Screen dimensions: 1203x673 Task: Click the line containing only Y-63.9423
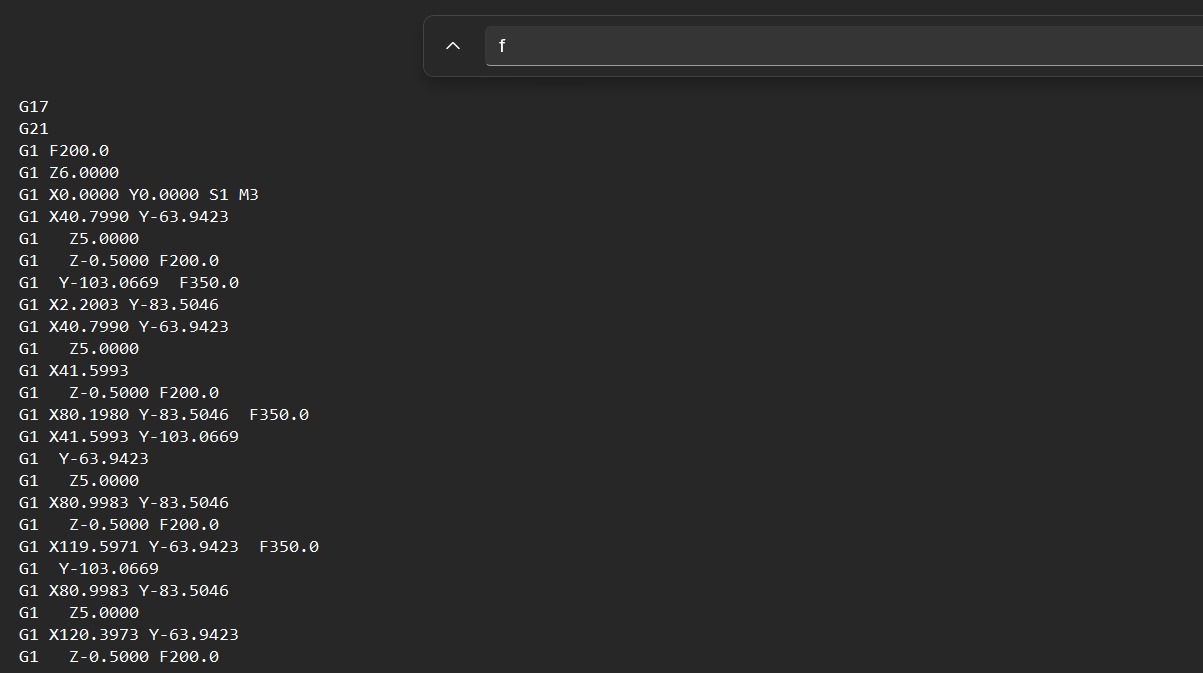(104, 459)
